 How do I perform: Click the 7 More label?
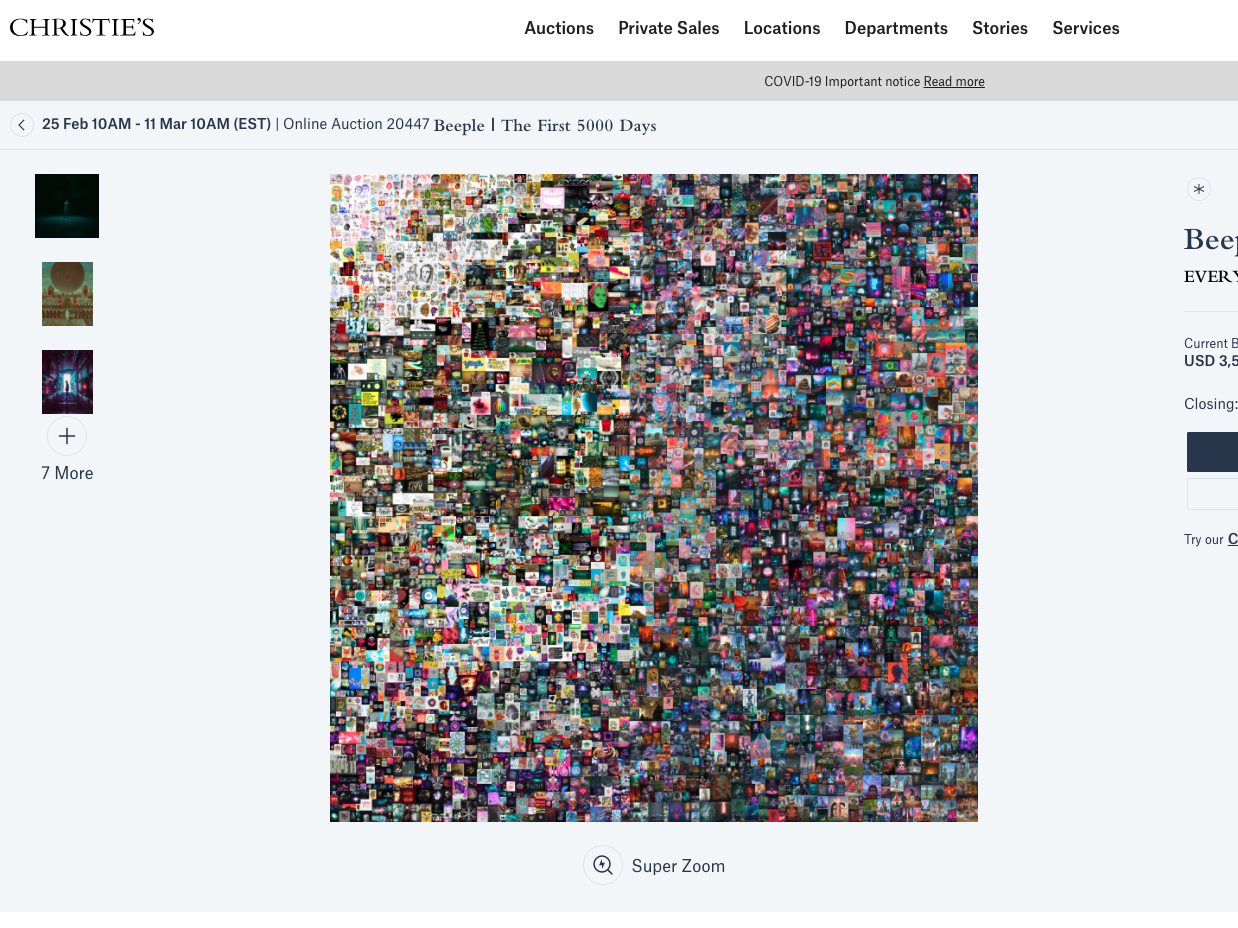coord(67,473)
